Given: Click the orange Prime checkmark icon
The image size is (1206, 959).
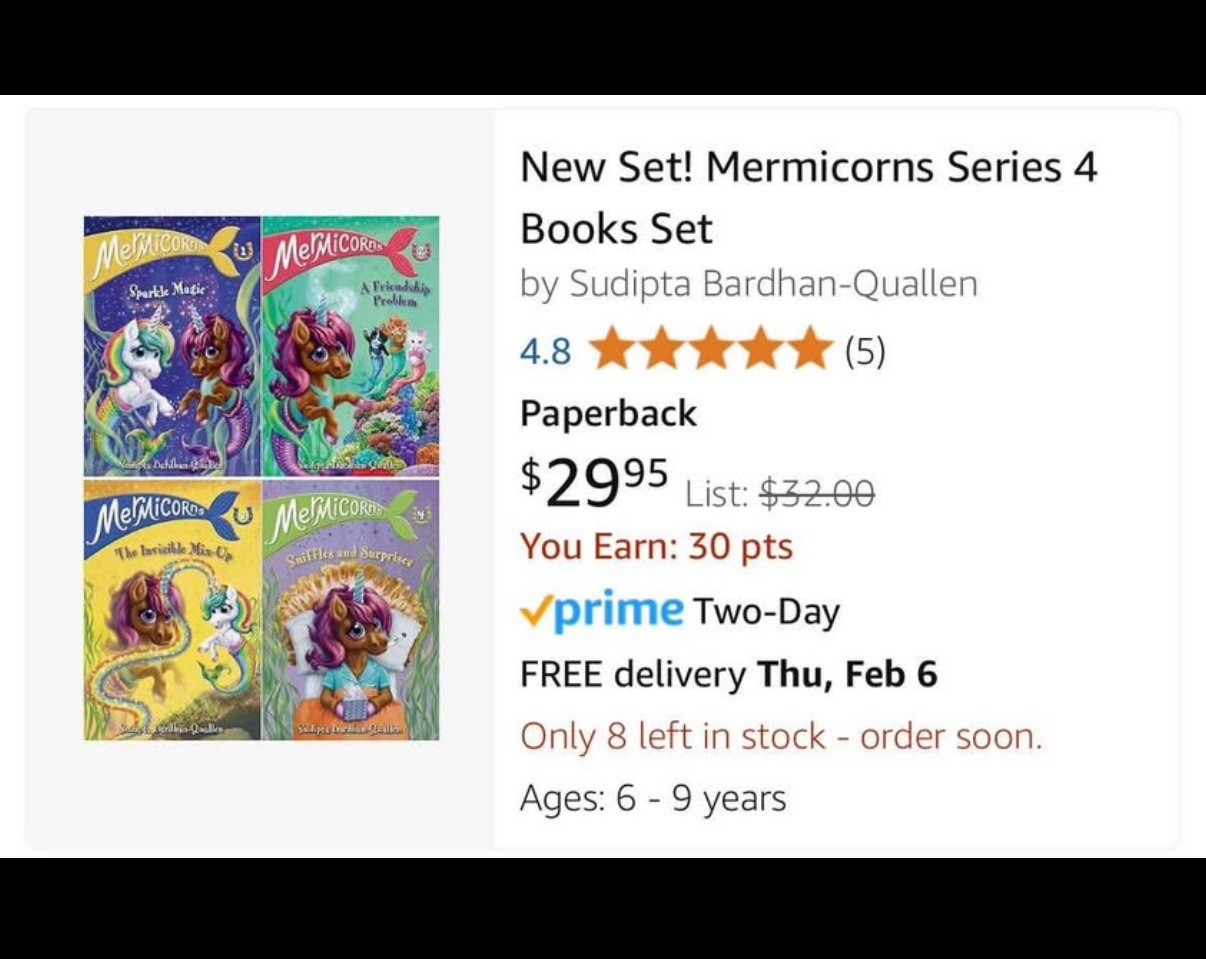Looking at the screenshot, I should [535, 610].
